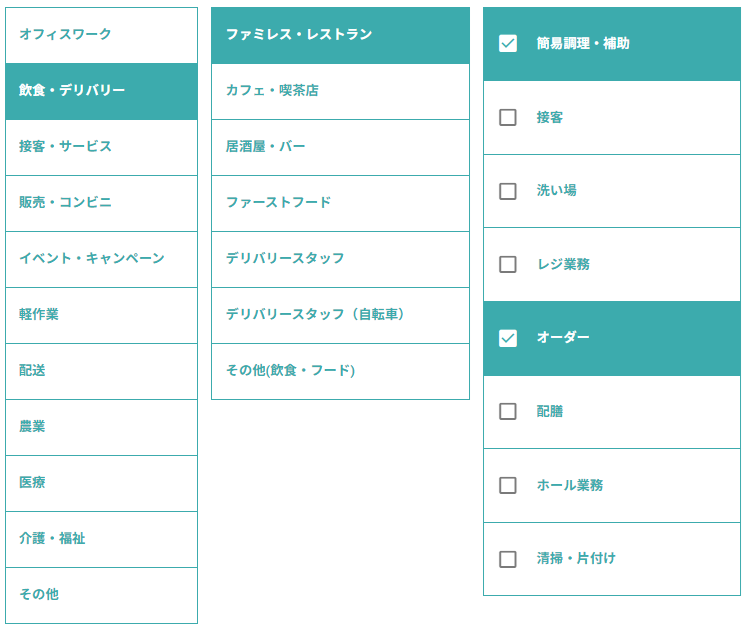Check the 接客 checkbox

508,117
